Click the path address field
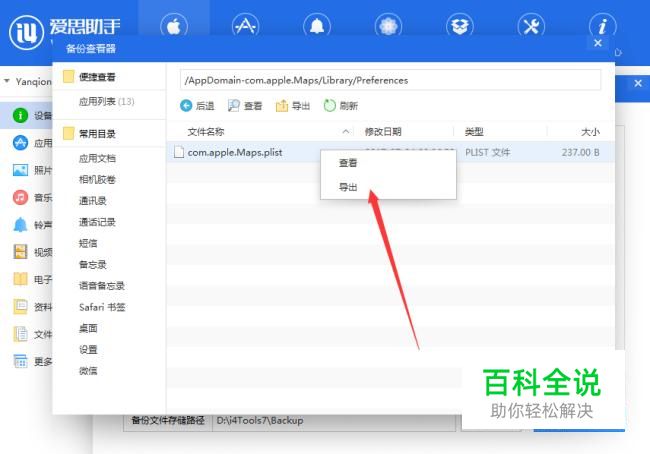 (x=390, y=80)
